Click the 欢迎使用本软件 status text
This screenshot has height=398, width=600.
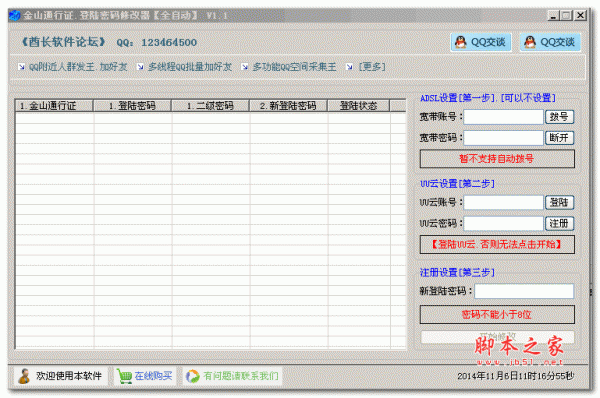(x=69, y=376)
